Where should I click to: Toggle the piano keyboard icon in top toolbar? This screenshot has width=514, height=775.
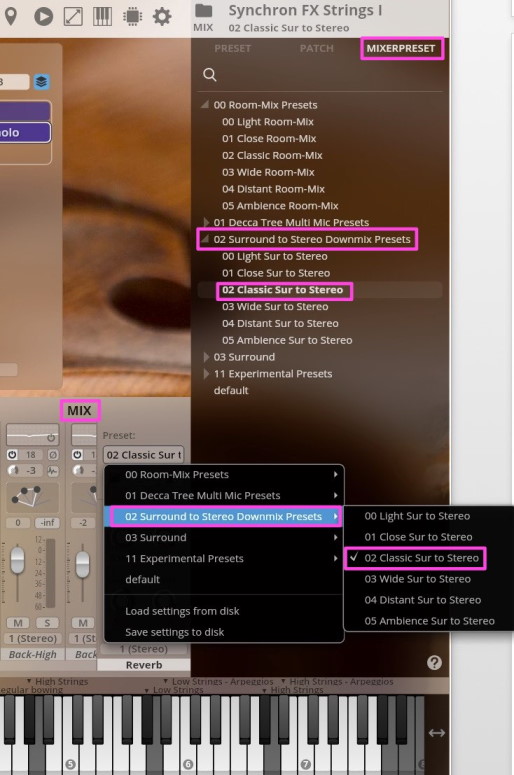(x=102, y=17)
